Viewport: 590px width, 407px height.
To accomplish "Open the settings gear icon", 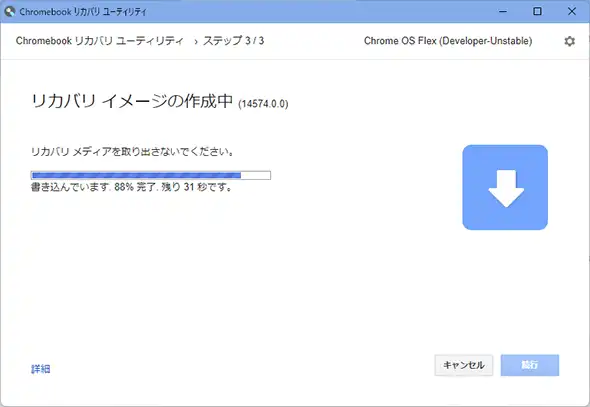I will point(569,41).
